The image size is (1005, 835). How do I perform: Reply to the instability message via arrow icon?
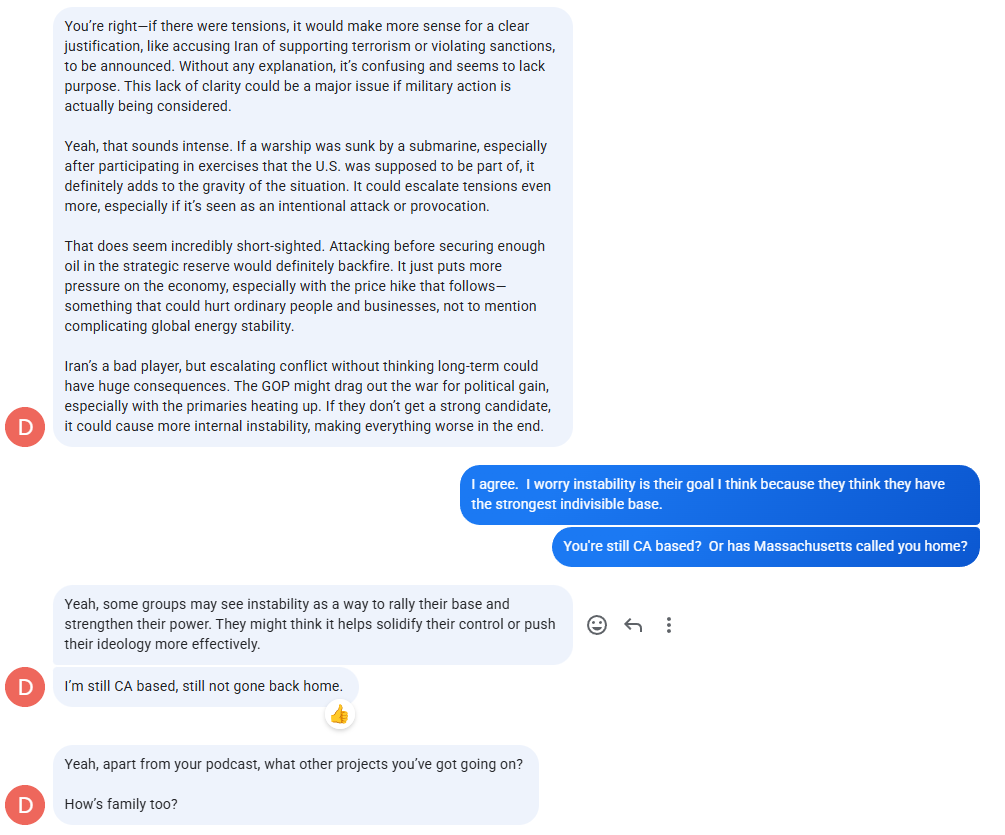coord(633,625)
